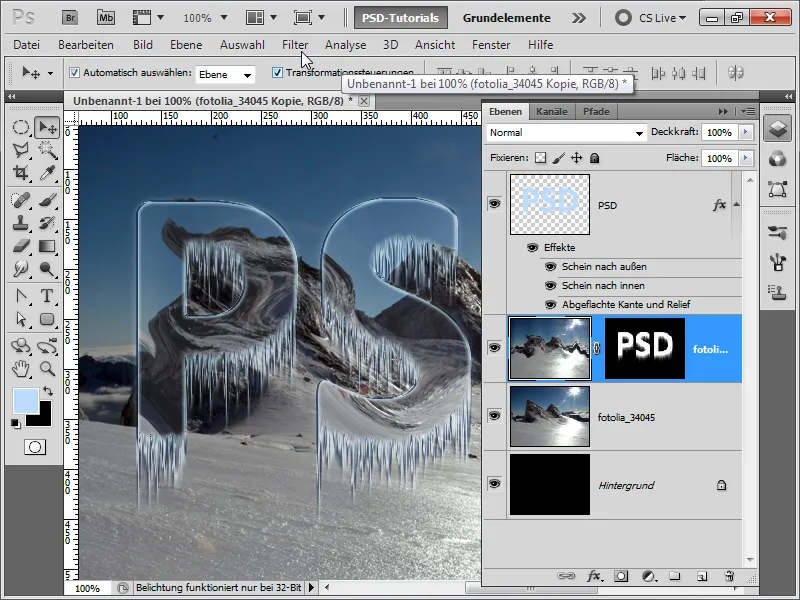Viewport: 800px width, 600px height.
Task: Switch to the Kanäle tab
Action: coord(552,112)
